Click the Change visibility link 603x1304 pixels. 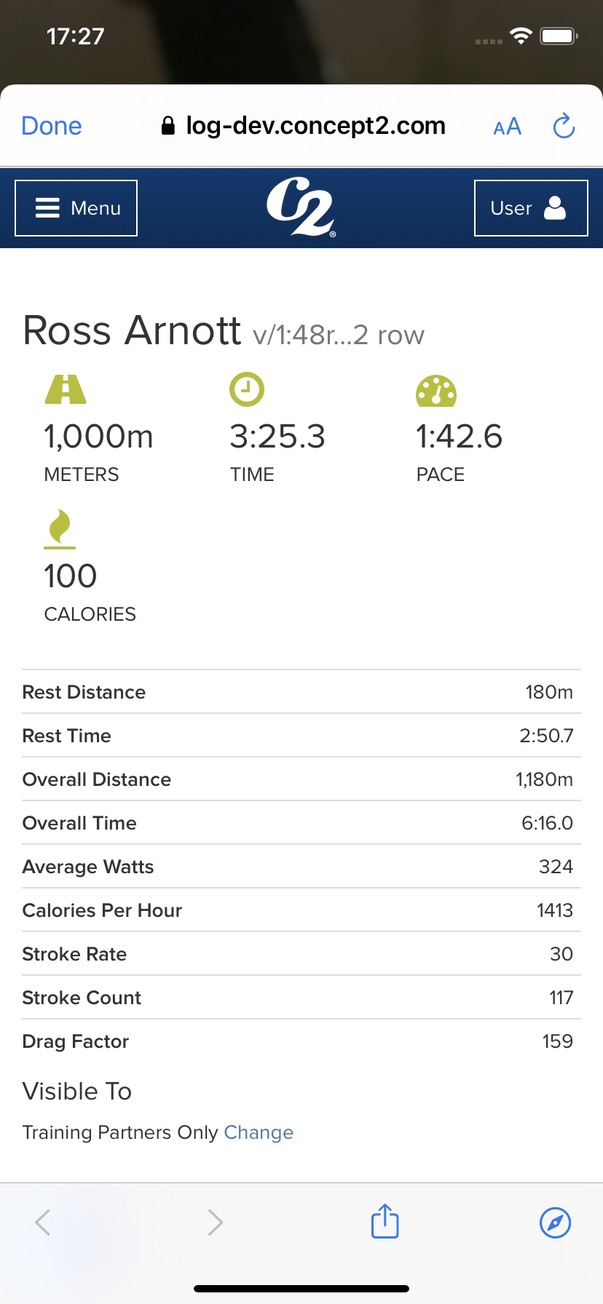tap(259, 1132)
